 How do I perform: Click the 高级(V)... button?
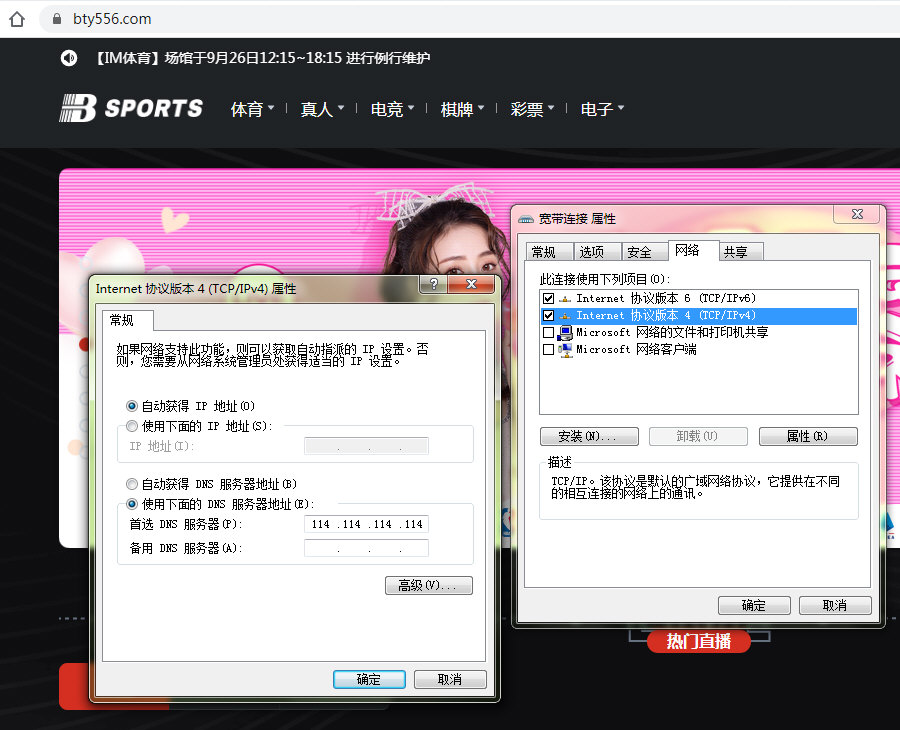[428, 586]
